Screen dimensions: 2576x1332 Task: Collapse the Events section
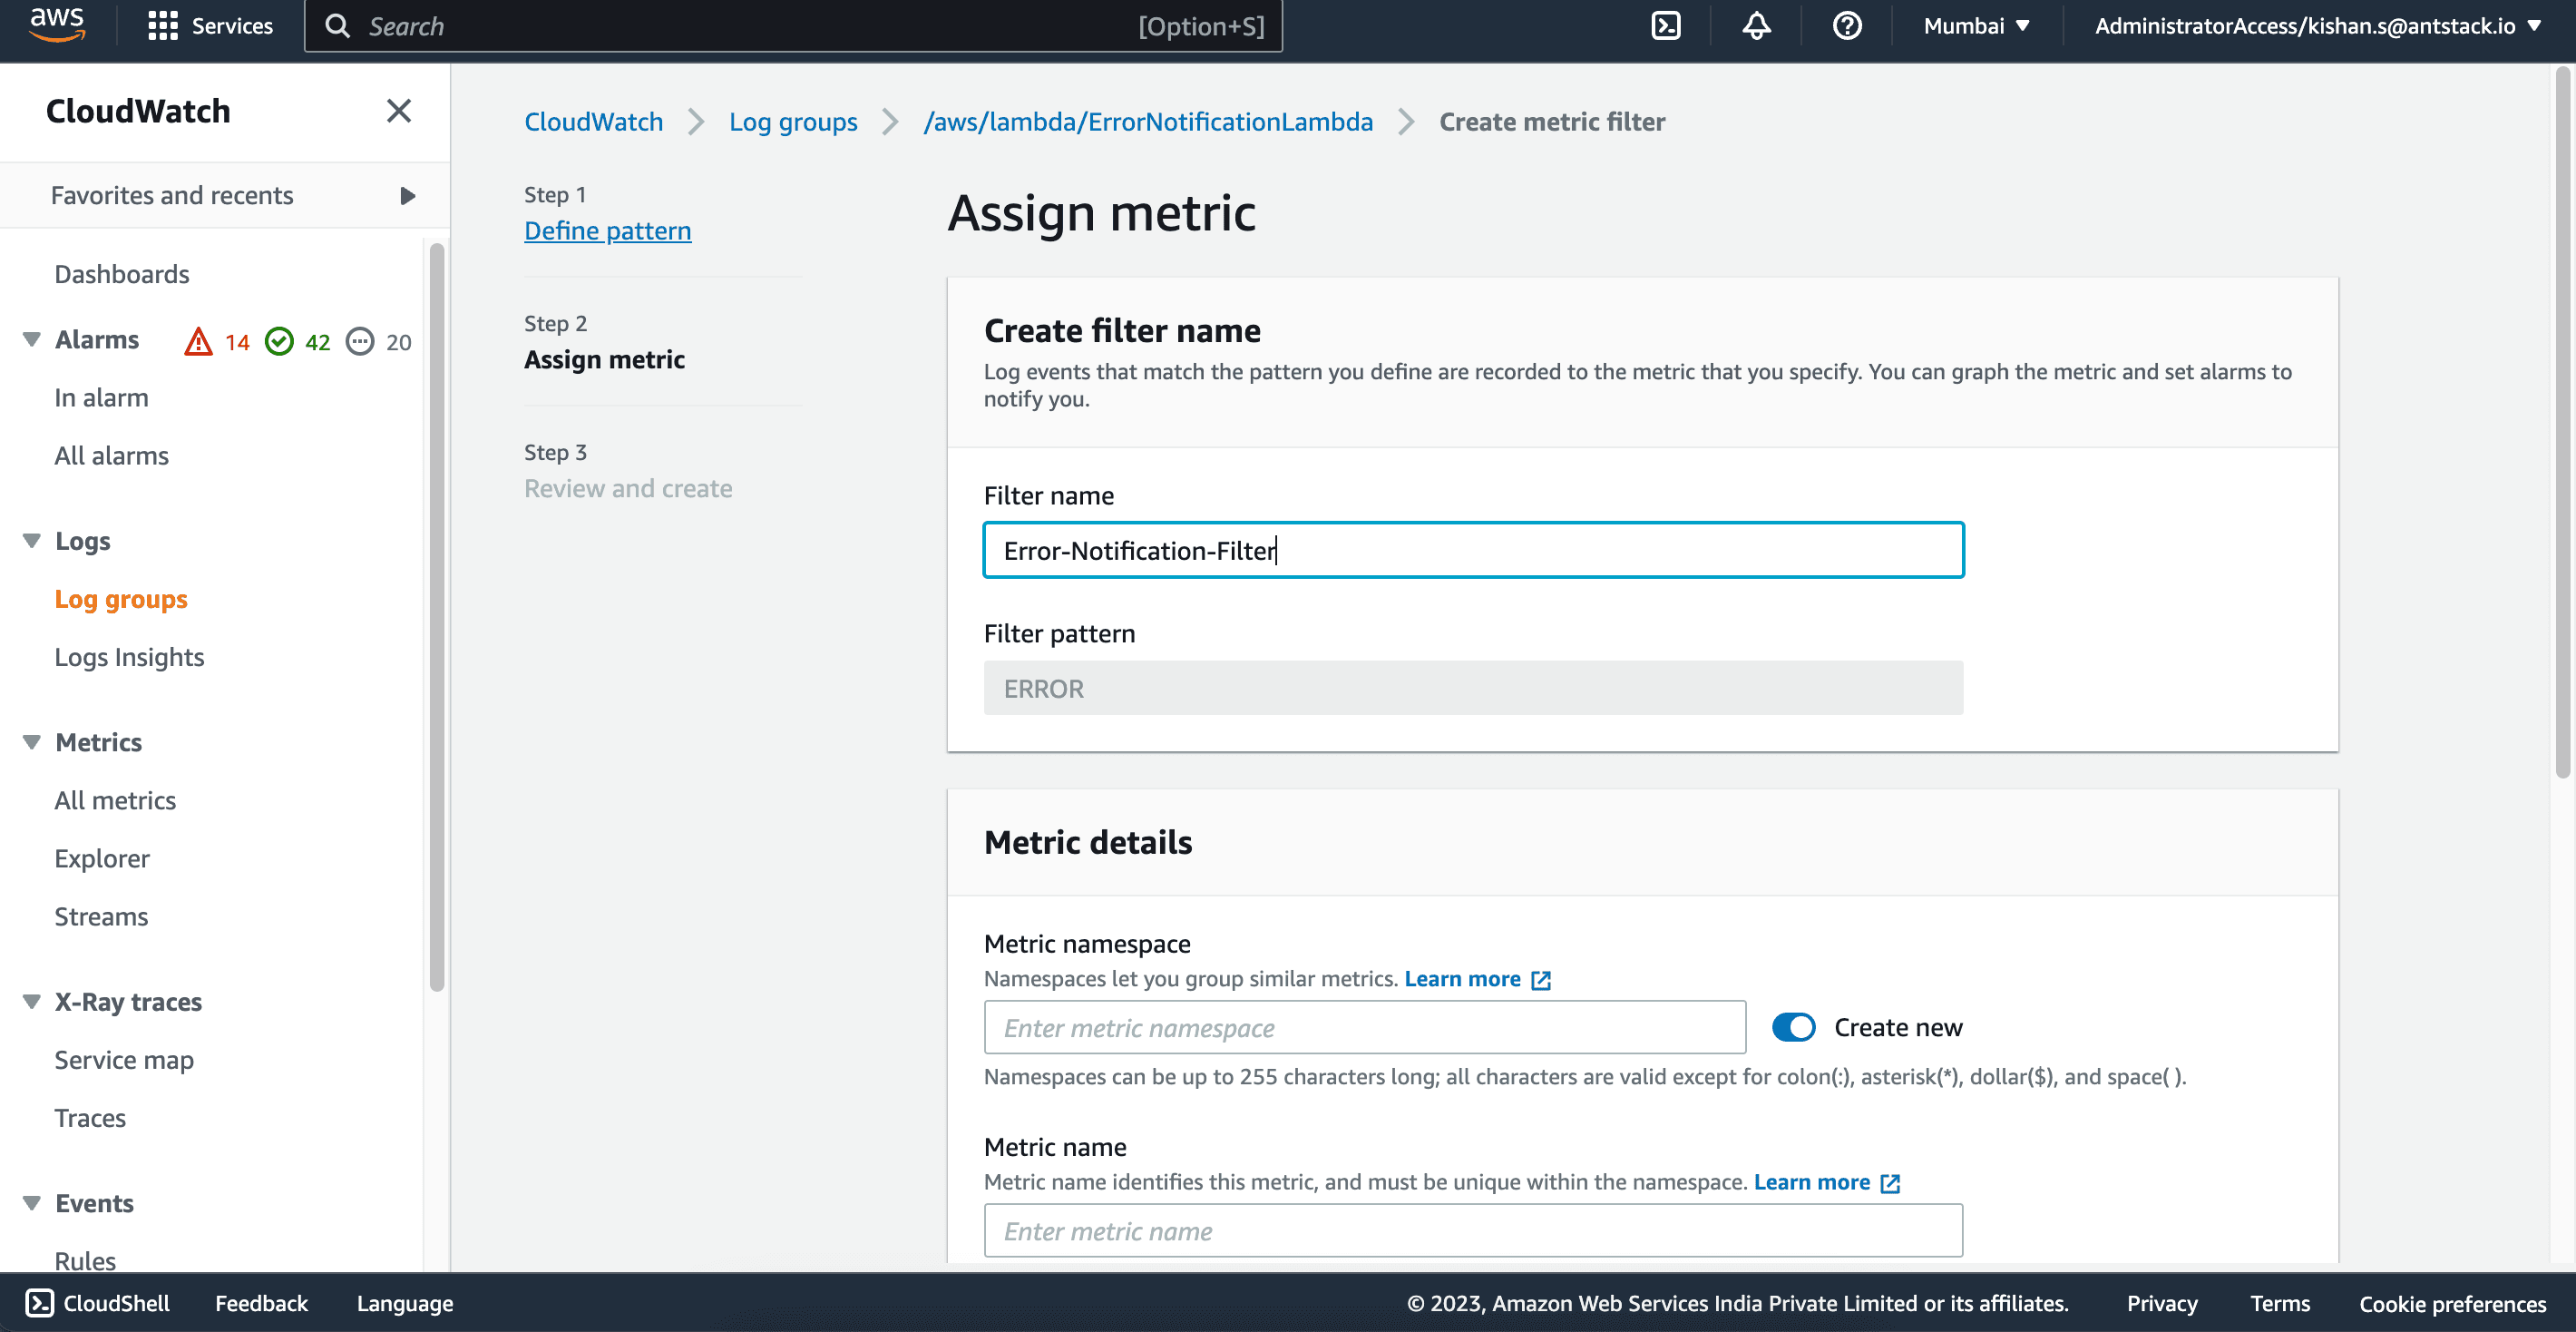32,1203
